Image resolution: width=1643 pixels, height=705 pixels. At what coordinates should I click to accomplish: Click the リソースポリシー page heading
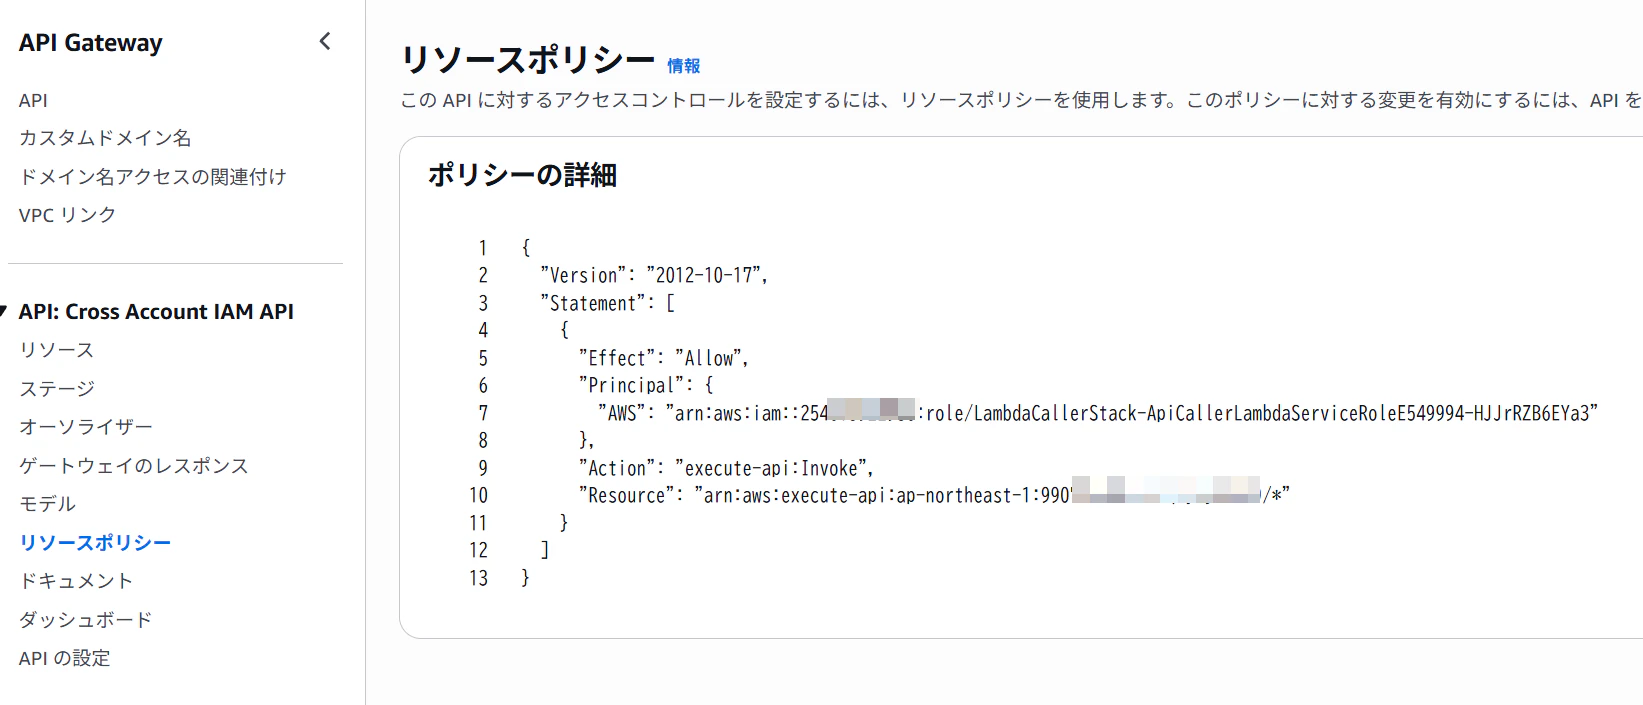[528, 60]
